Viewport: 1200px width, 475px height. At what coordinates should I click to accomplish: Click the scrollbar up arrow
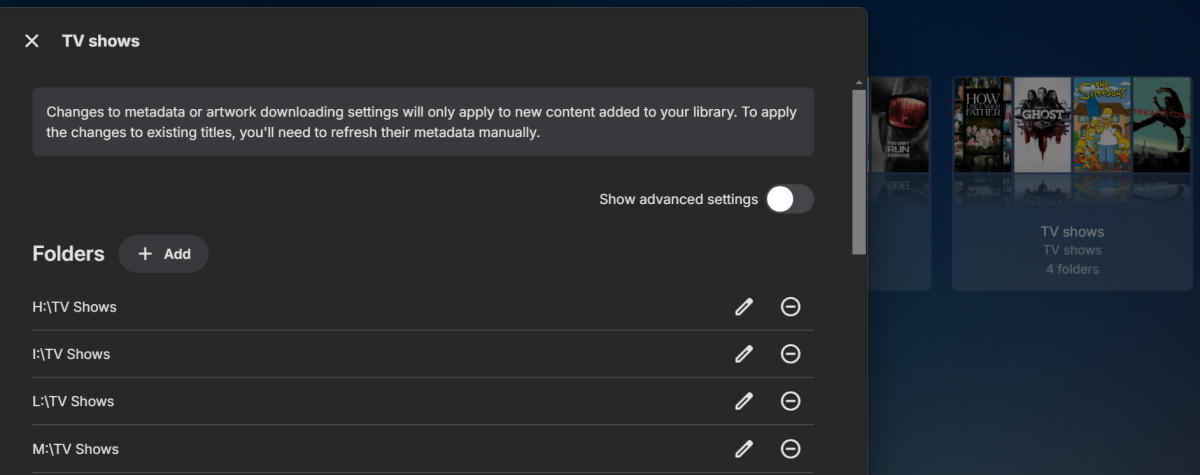(x=859, y=83)
